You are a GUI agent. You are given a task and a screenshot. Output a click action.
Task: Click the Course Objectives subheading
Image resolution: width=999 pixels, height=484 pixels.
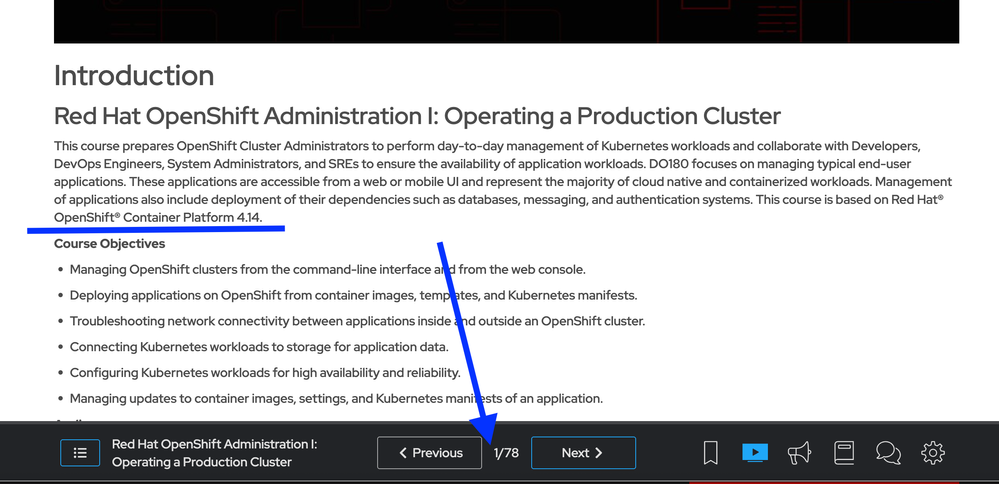110,244
